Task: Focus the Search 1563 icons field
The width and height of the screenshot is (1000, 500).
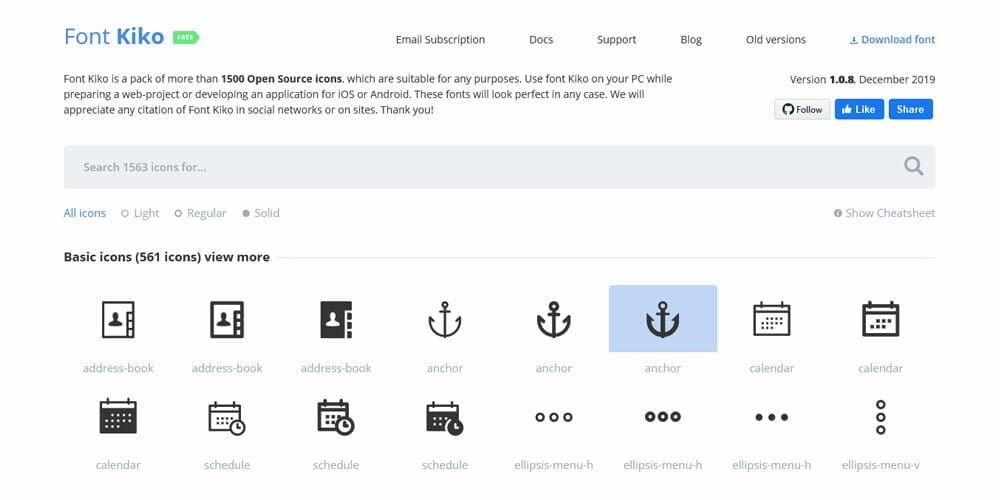Action: (x=499, y=167)
